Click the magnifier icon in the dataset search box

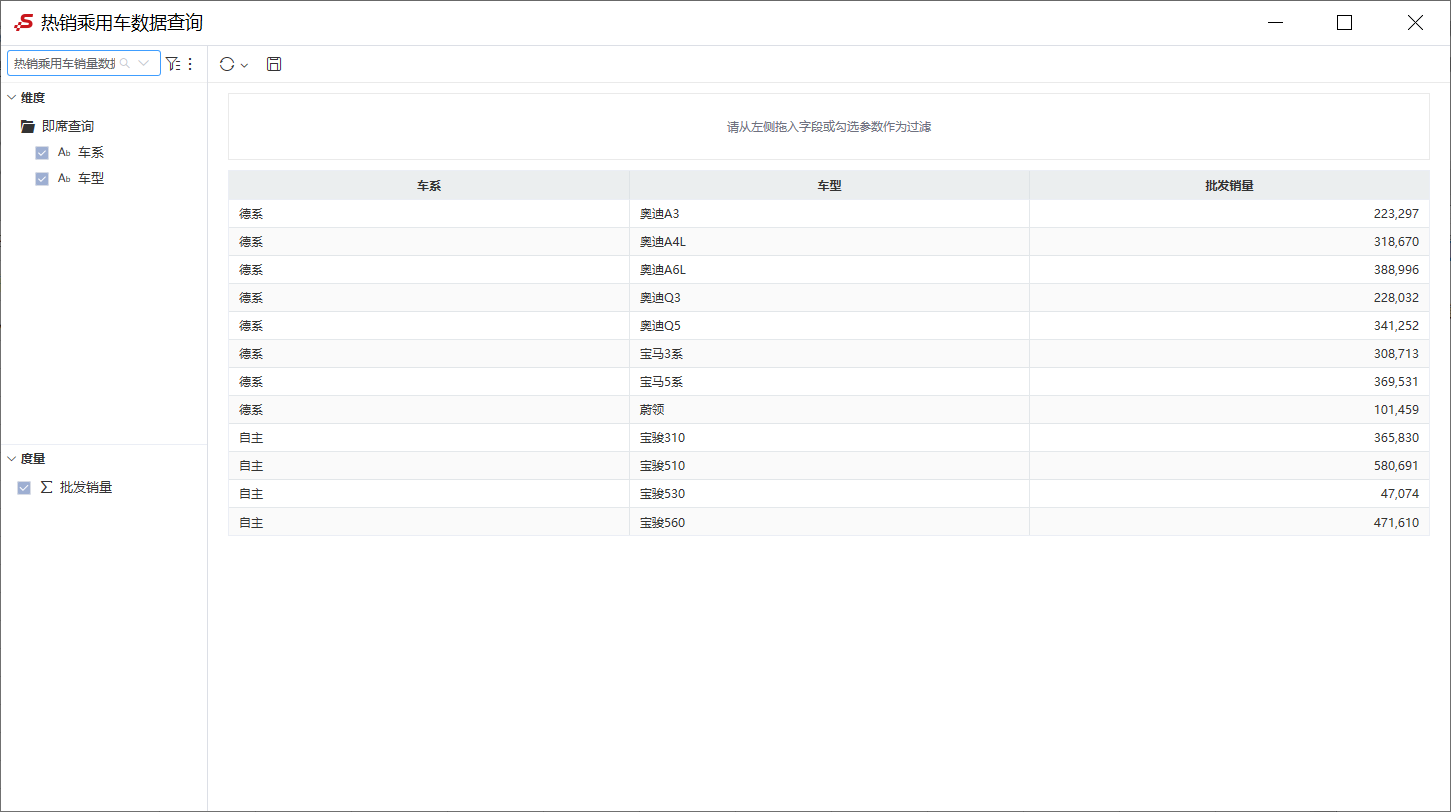[x=125, y=64]
